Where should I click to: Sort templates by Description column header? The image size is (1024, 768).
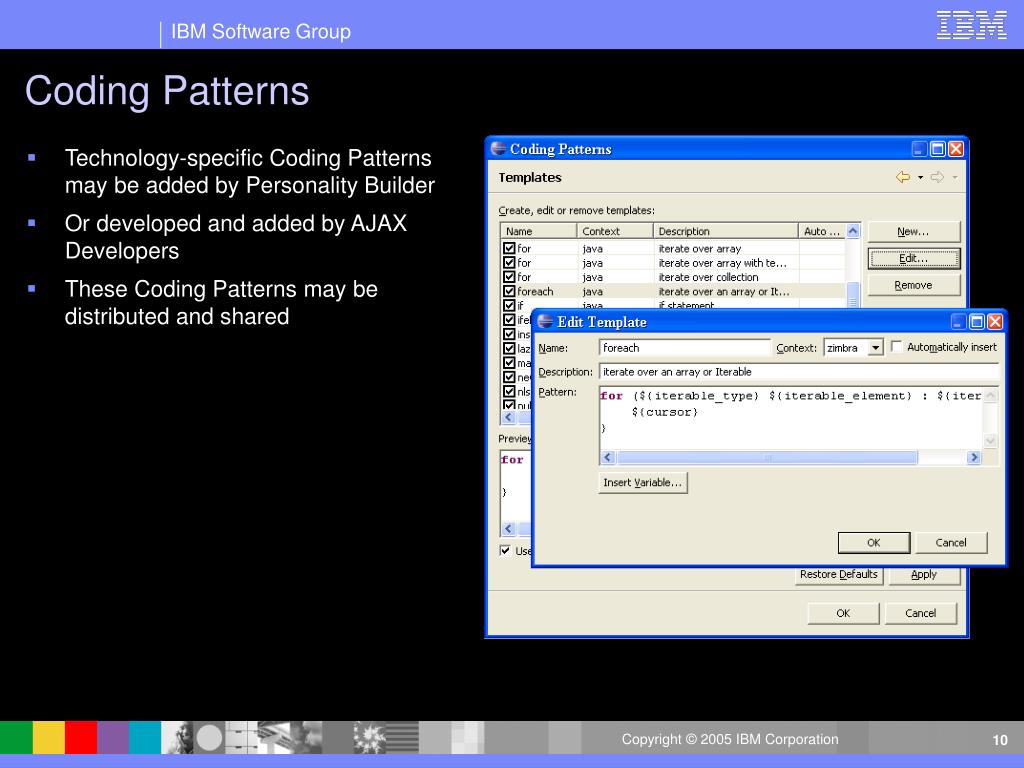tap(726, 231)
